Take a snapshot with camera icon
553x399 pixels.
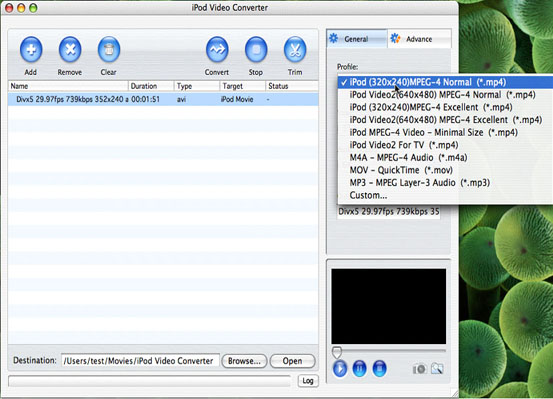pyautogui.click(x=419, y=369)
